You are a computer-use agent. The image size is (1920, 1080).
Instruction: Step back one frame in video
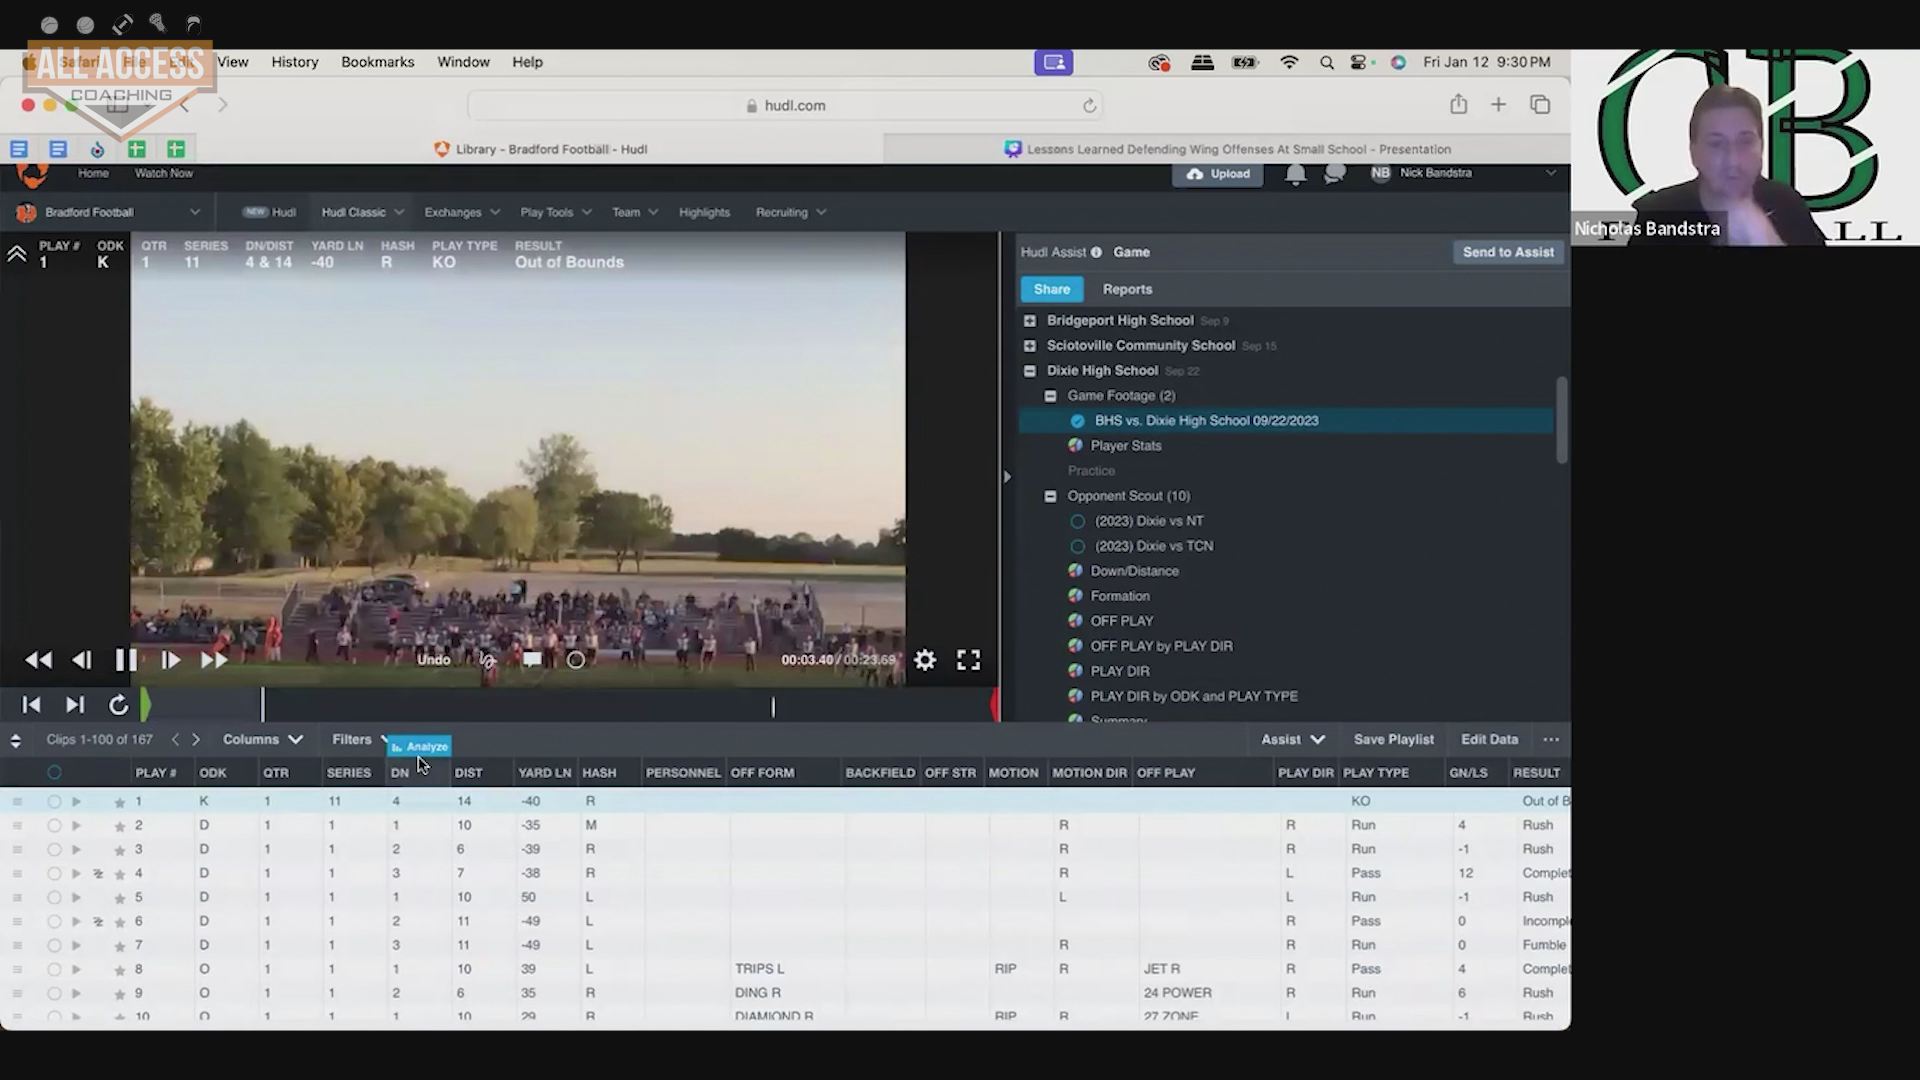click(82, 660)
